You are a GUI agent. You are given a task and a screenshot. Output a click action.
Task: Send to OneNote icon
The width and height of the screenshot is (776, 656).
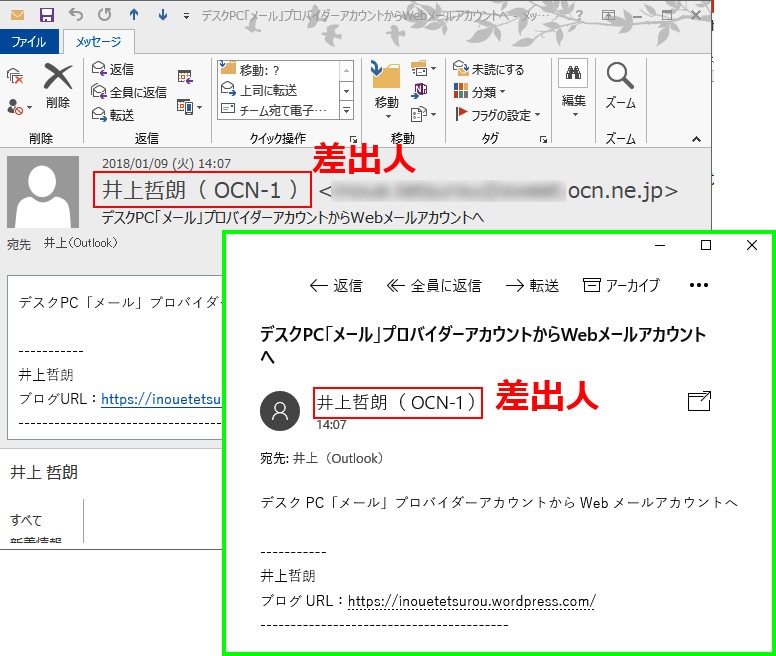419,91
